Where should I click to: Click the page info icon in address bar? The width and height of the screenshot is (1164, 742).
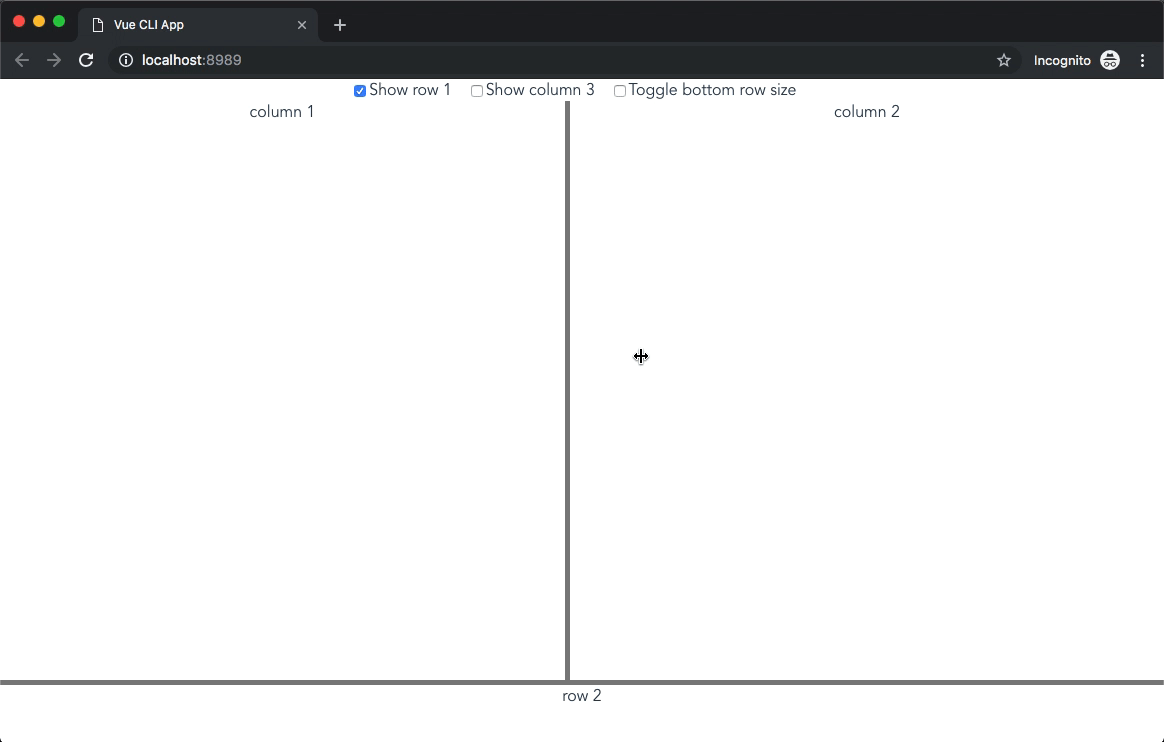pyautogui.click(x=125, y=60)
